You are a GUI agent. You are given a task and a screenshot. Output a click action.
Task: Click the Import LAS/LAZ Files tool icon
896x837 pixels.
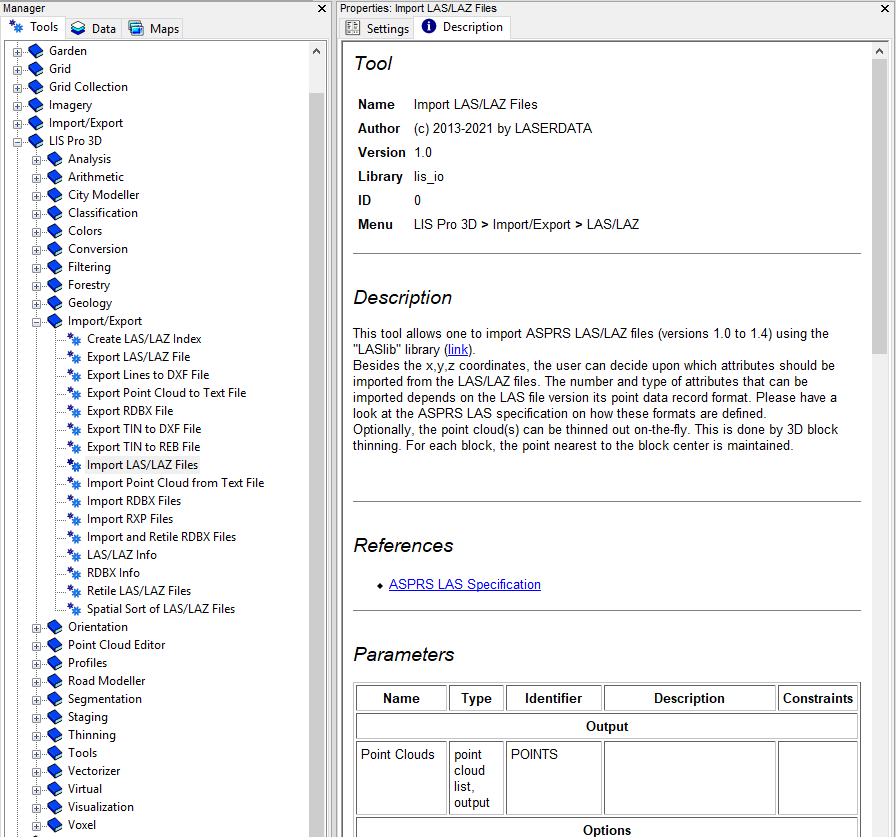click(x=74, y=465)
